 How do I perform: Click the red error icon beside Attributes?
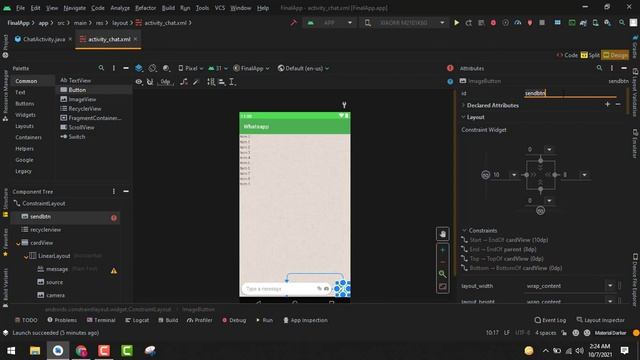(450, 68)
